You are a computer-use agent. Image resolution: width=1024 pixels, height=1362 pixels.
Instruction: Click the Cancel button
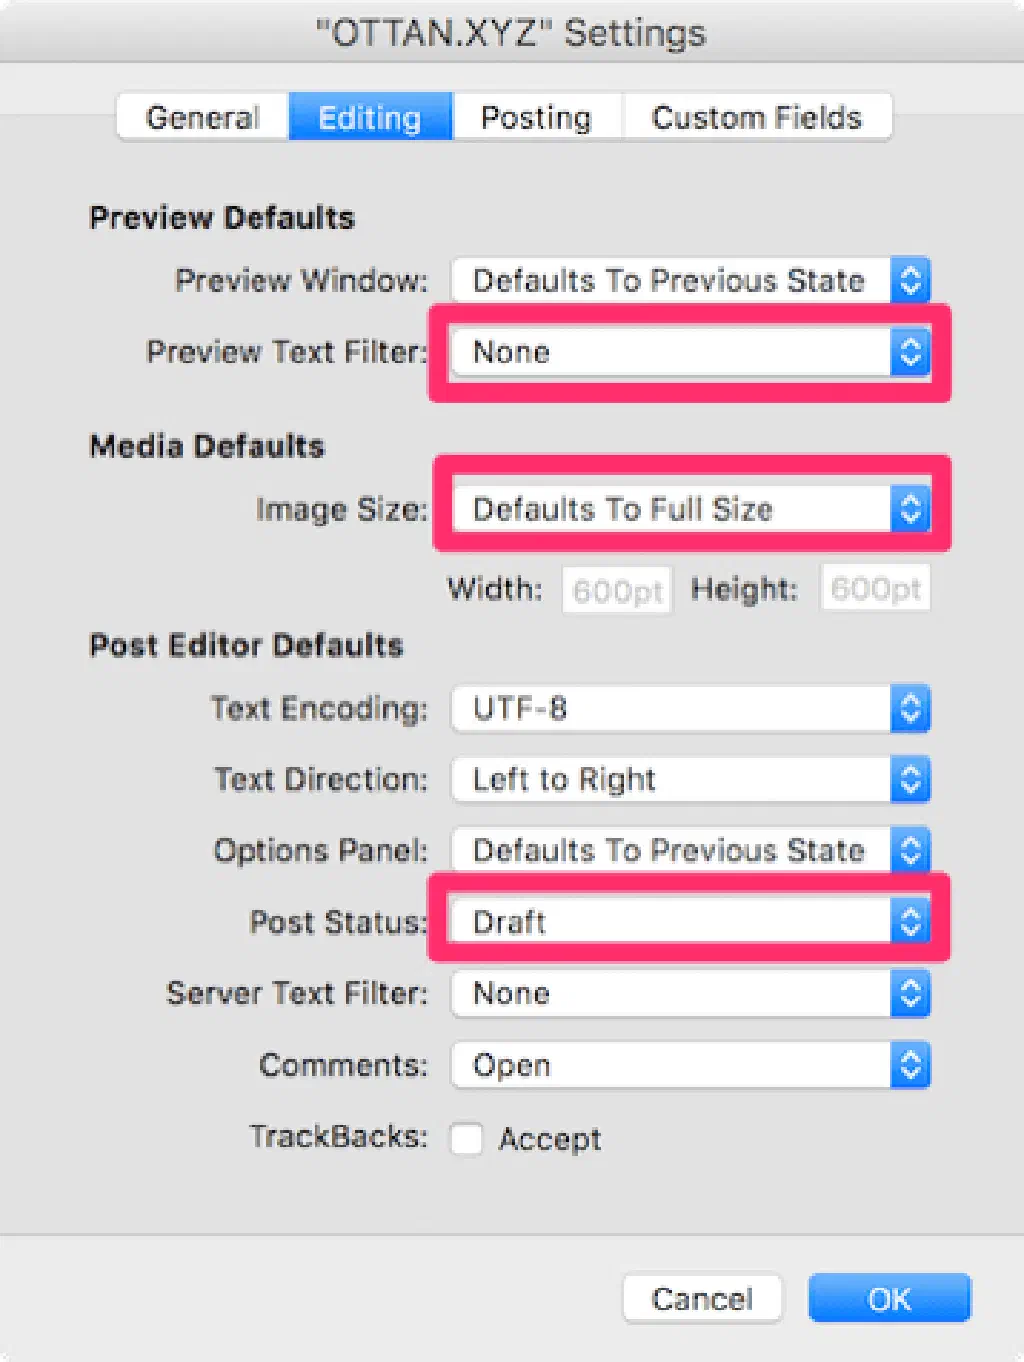pyautogui.click(x=702, y=1298)
